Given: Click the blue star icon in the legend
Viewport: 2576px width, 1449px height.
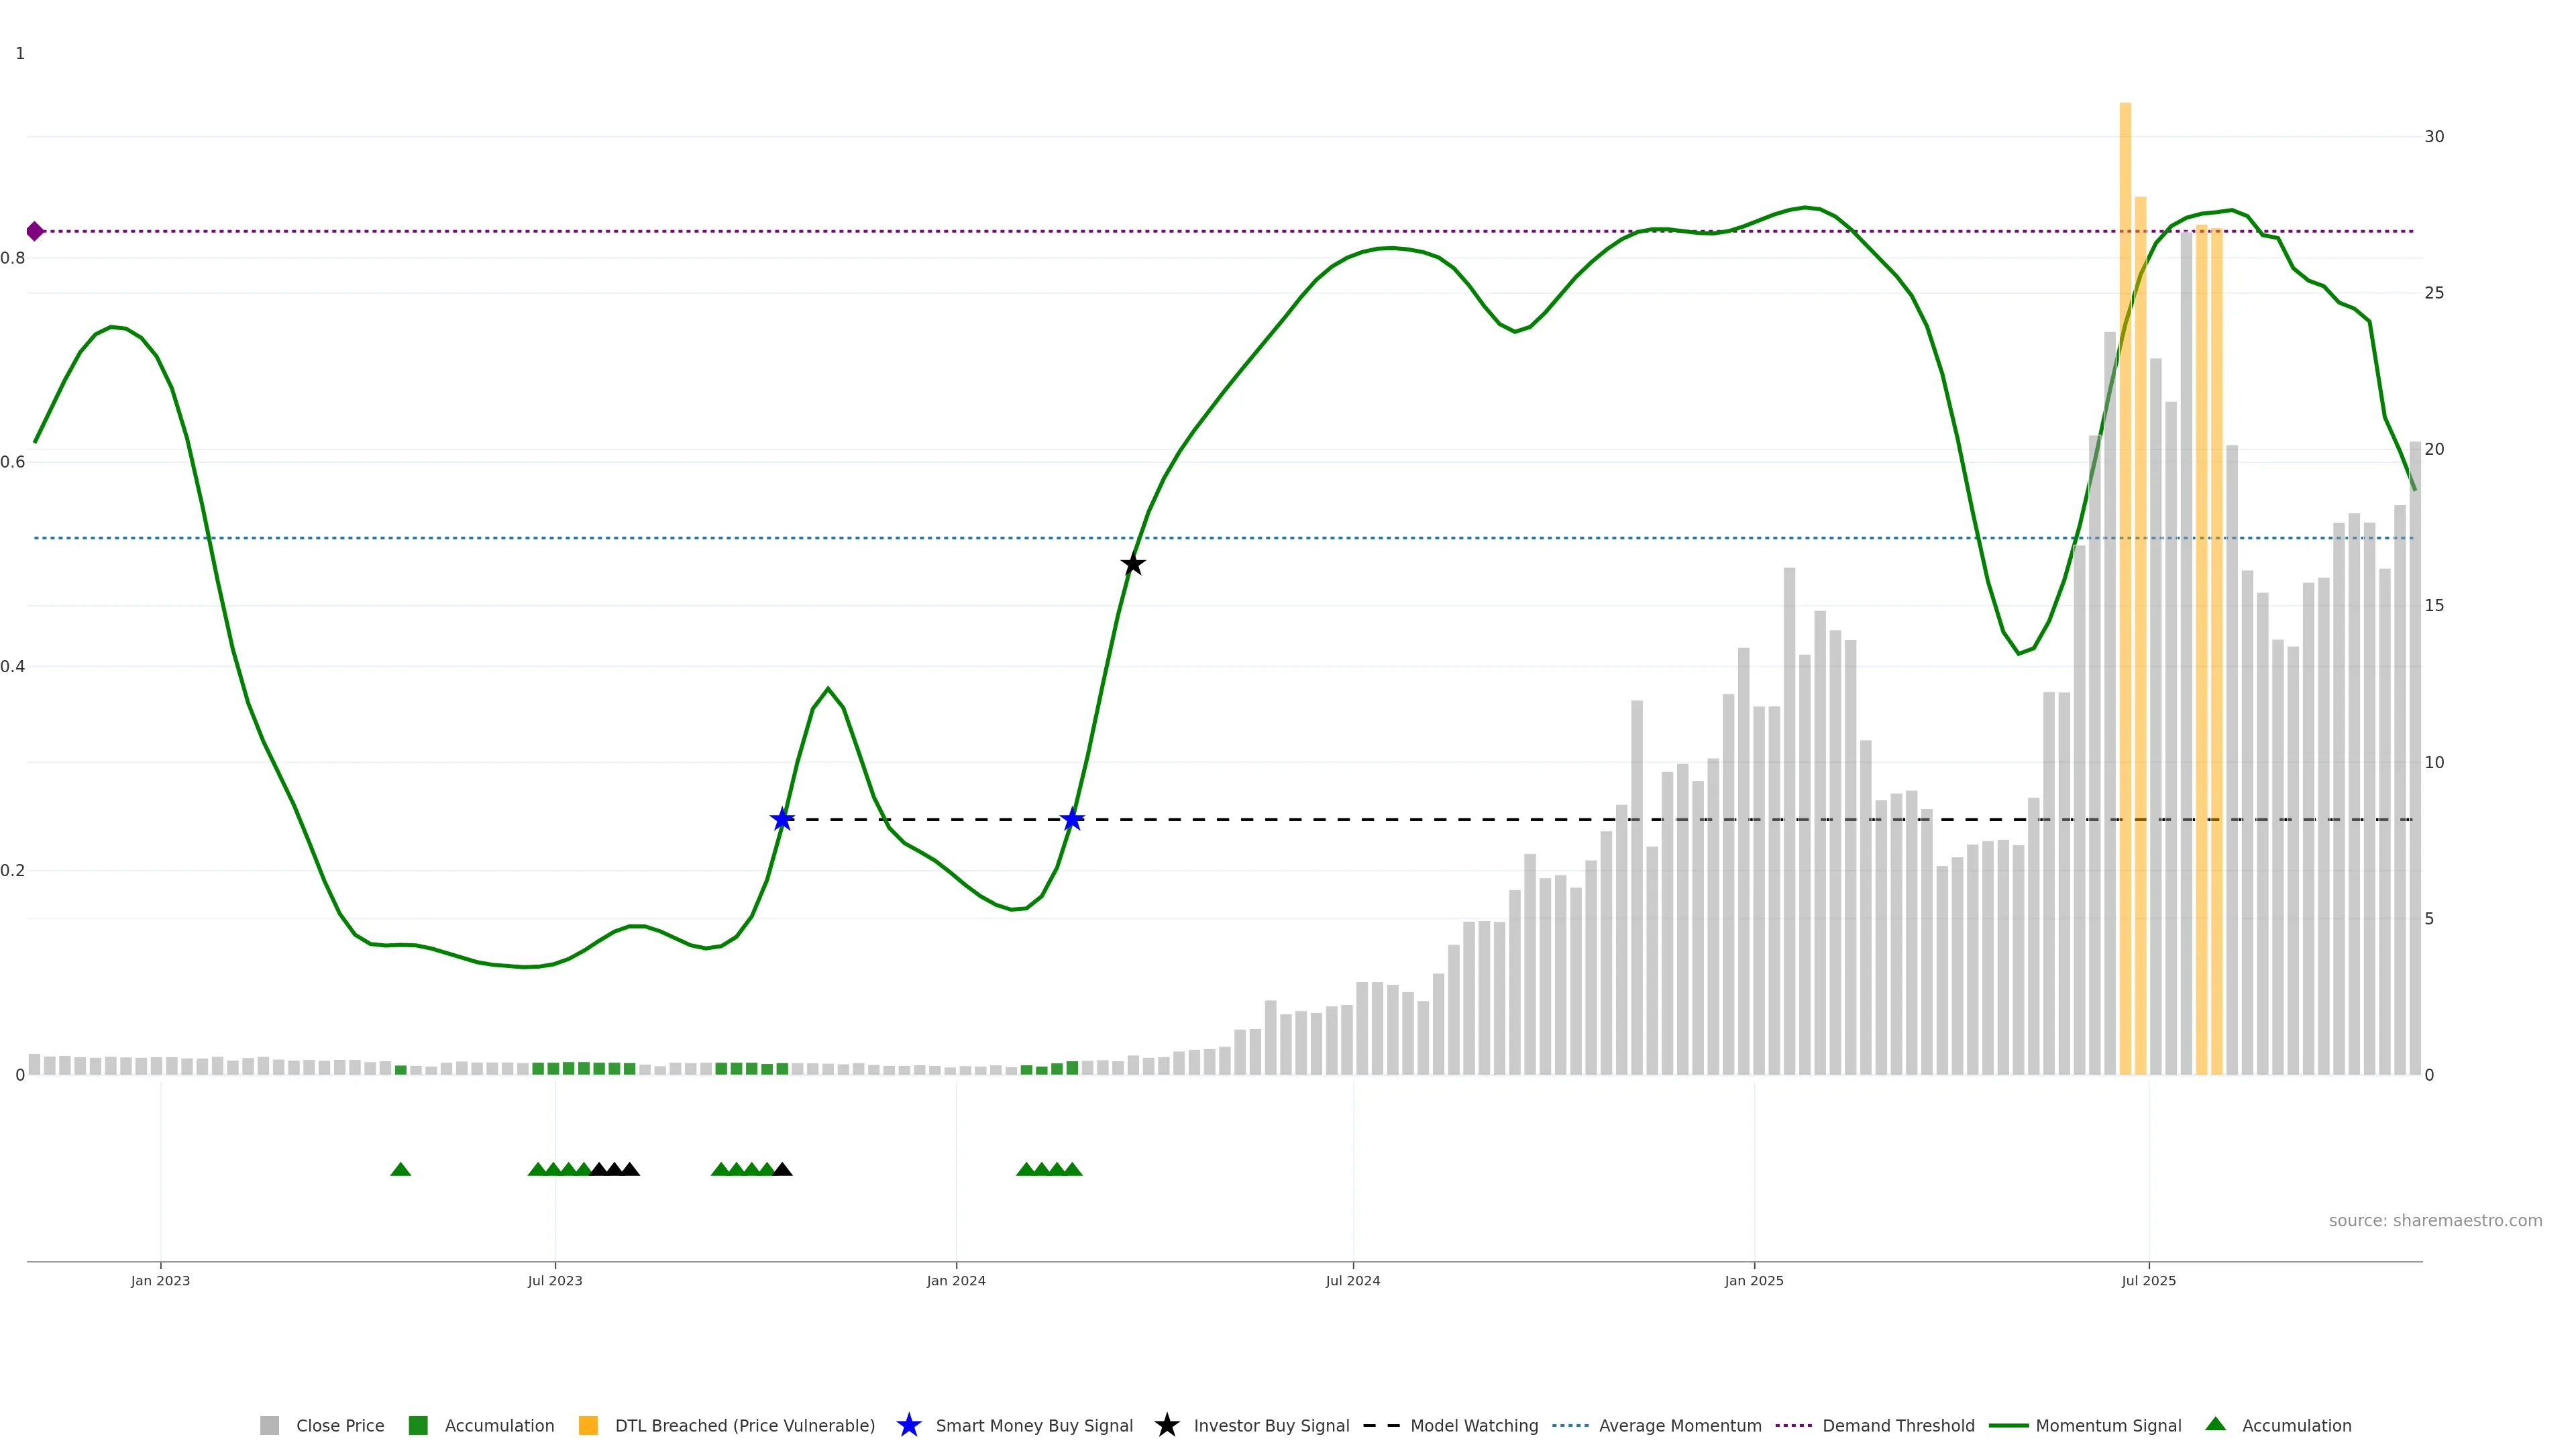Looking at the screenshot, I should 909,1425.
